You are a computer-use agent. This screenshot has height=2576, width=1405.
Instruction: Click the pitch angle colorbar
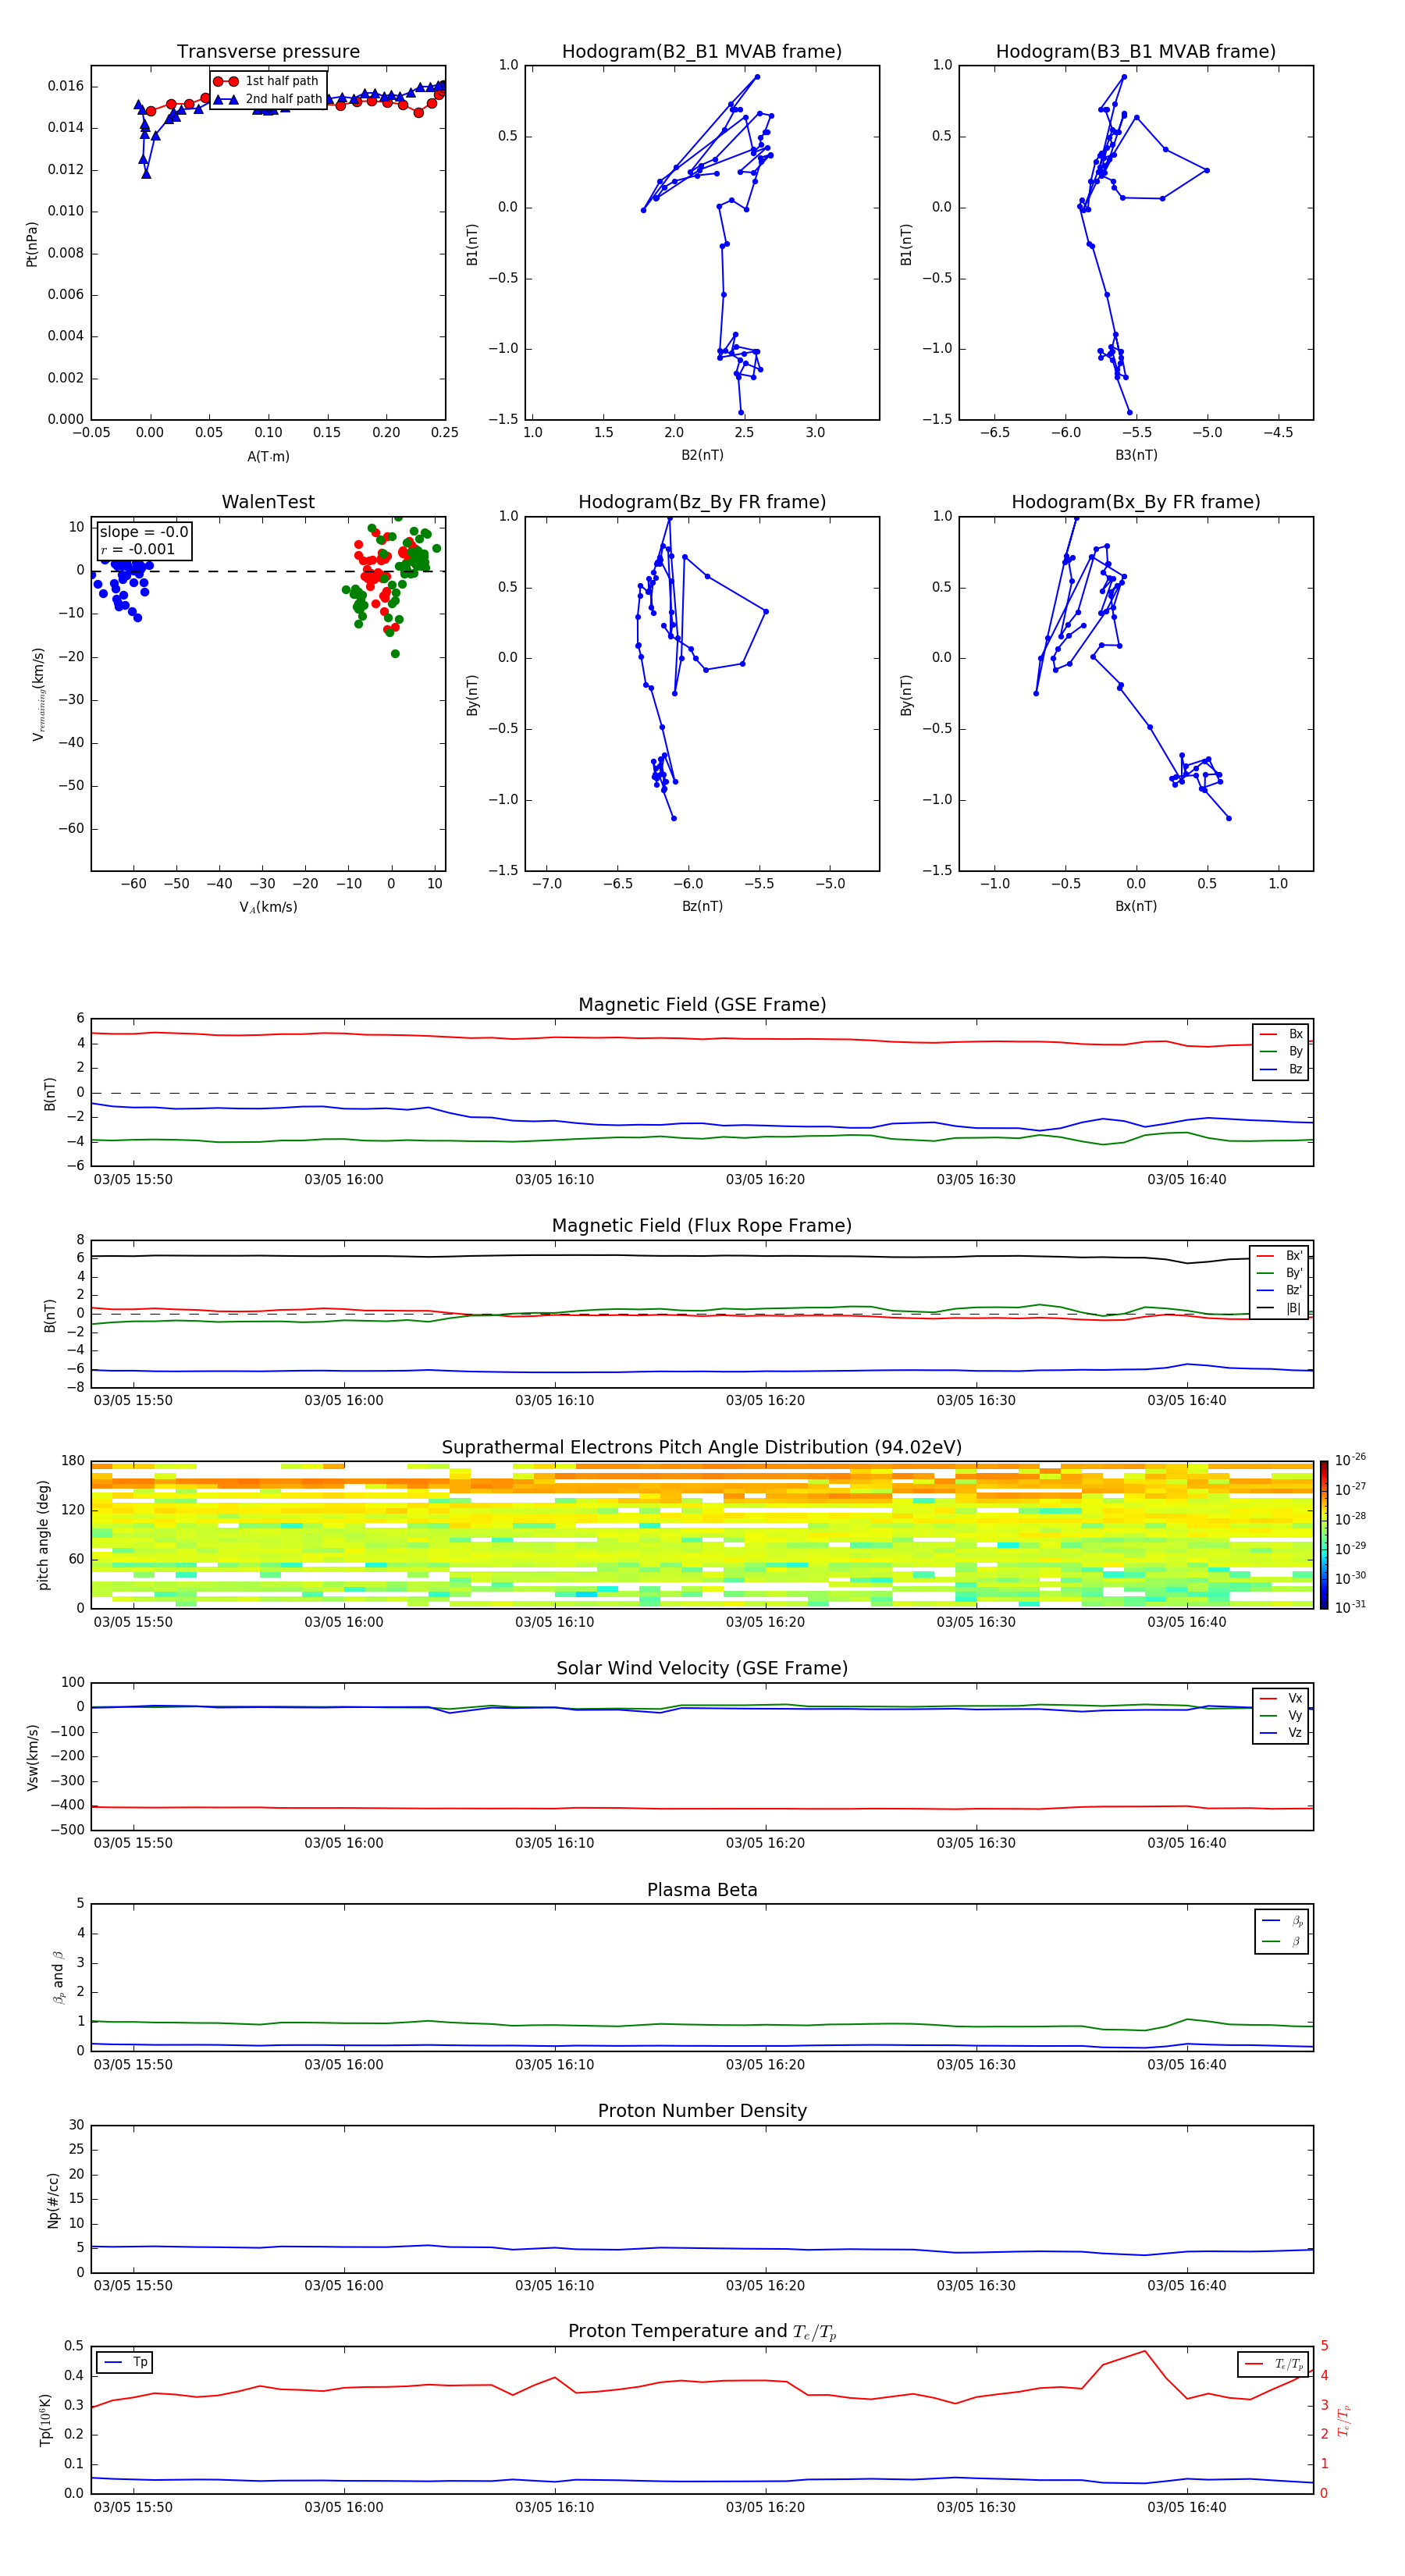point(1324,1535)
